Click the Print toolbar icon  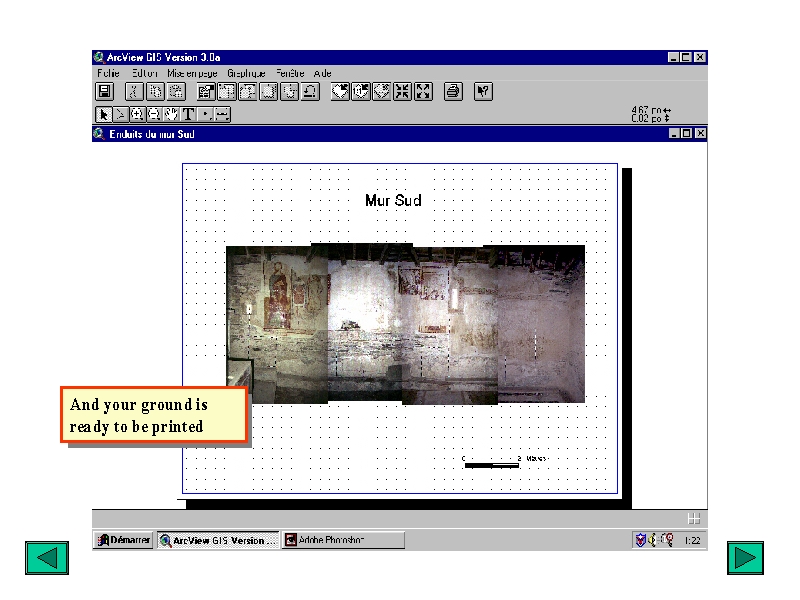pyautogui.click(x=453, y=92)
